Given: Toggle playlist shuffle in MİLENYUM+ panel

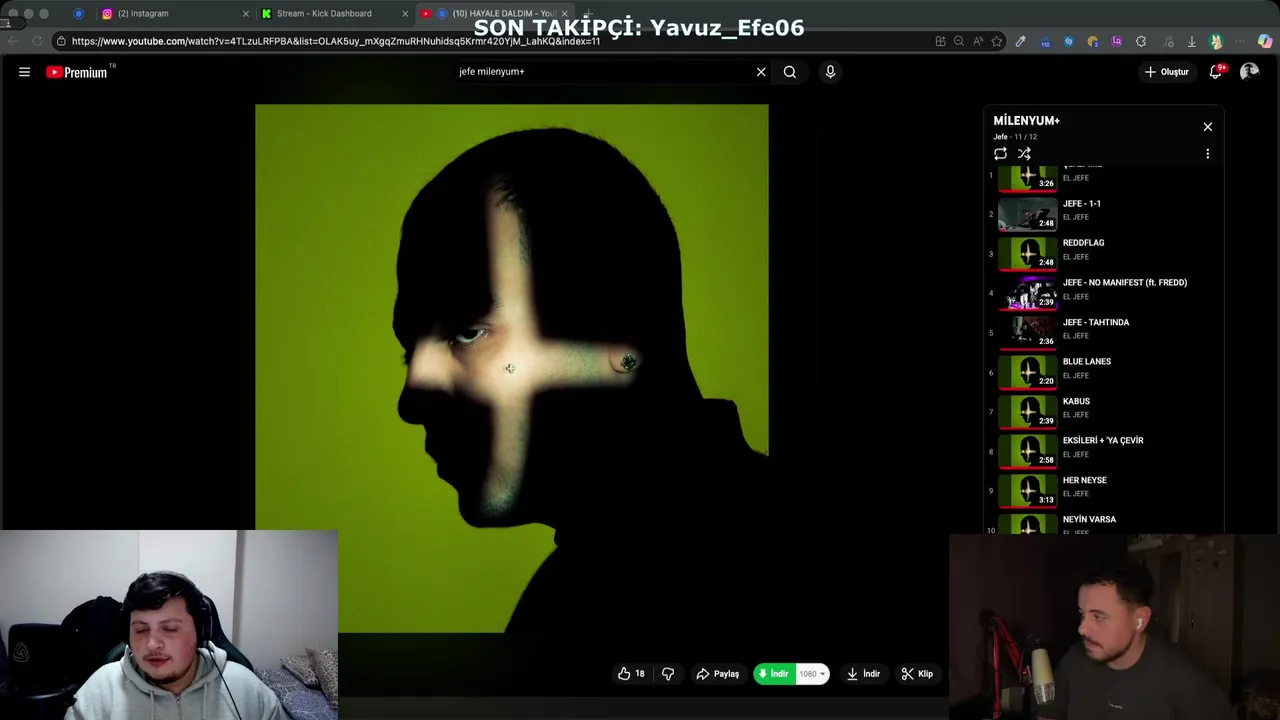Looking at the screenshot, I should [1024, 154].
